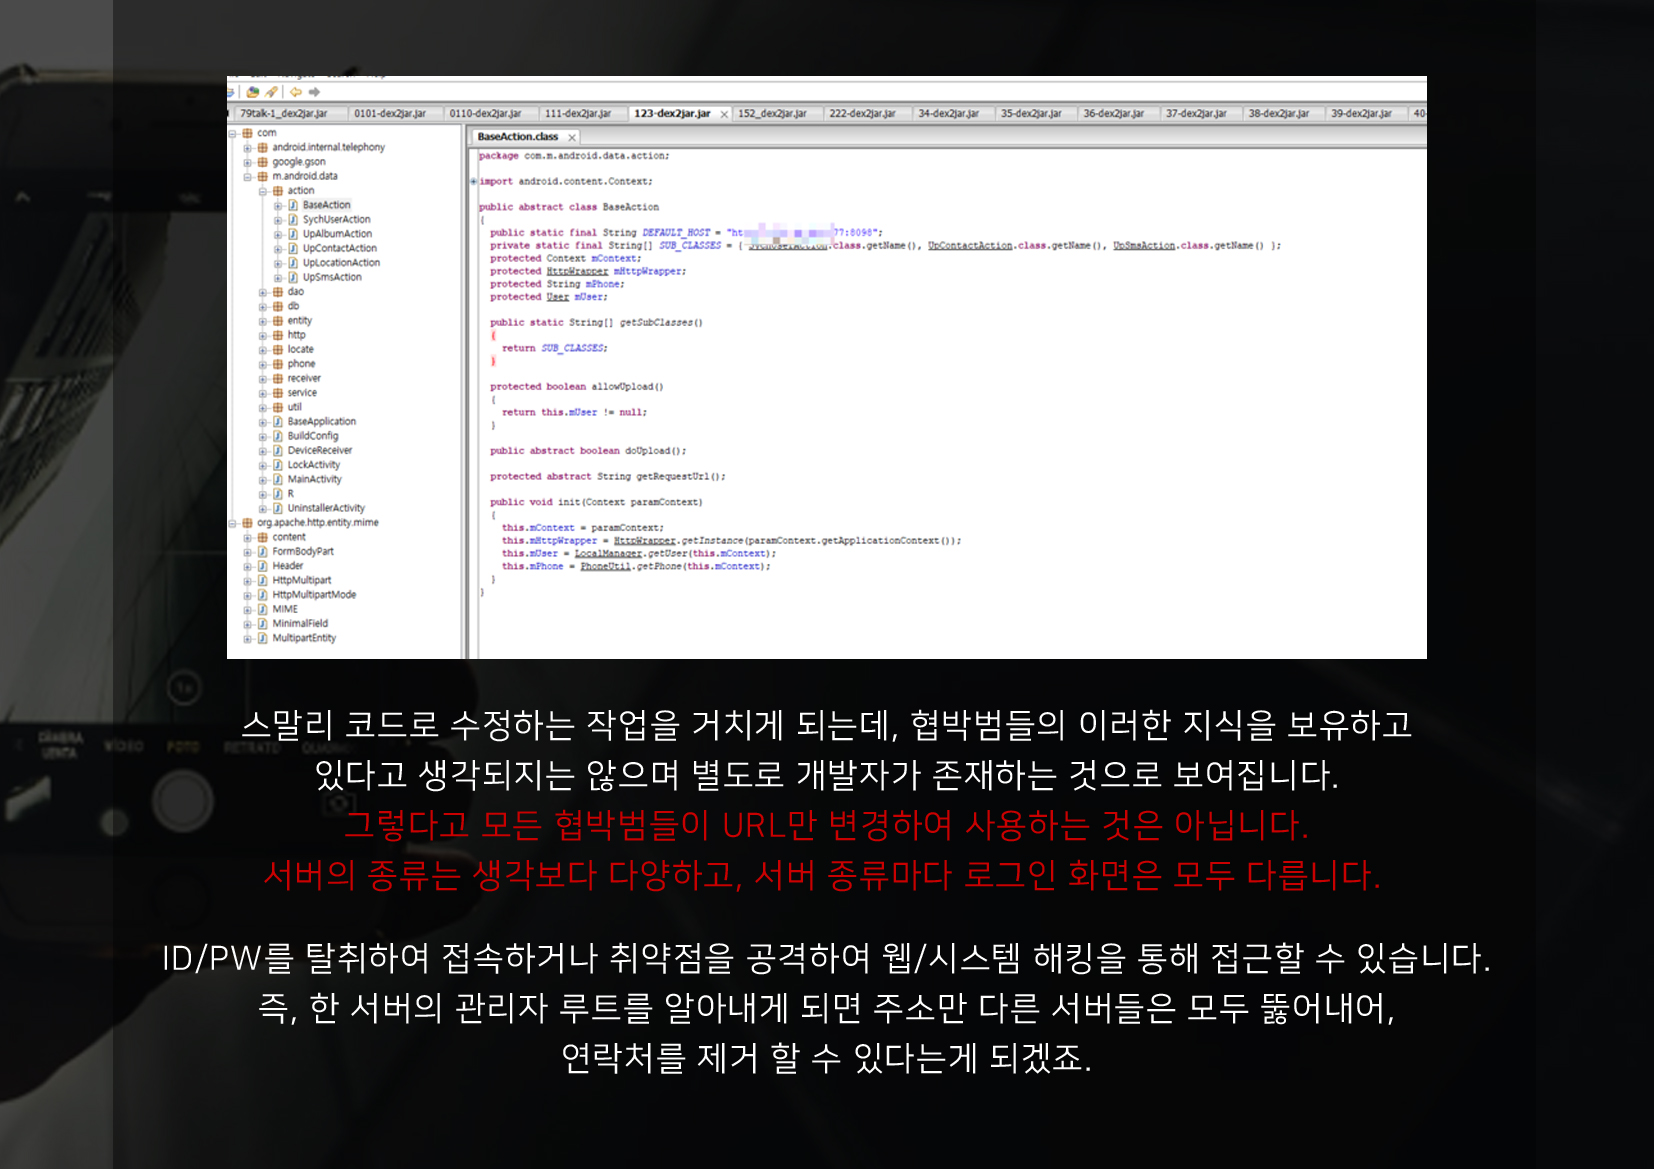Screen dimensions: 1654x1169
Task: Select UpLocationAction in the tree
Action: 341,263
